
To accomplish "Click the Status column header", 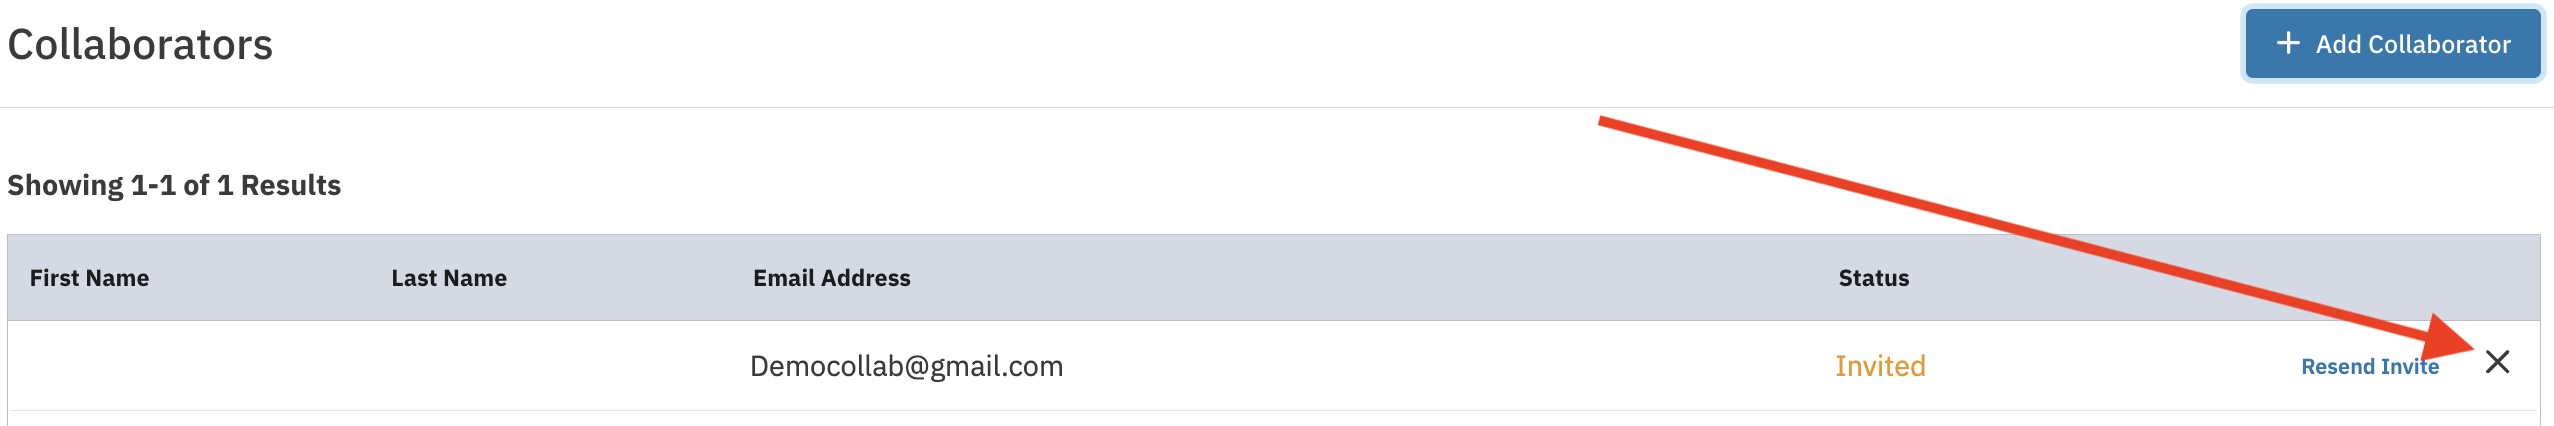I will pyautogui.click(x=1873, y=278).
